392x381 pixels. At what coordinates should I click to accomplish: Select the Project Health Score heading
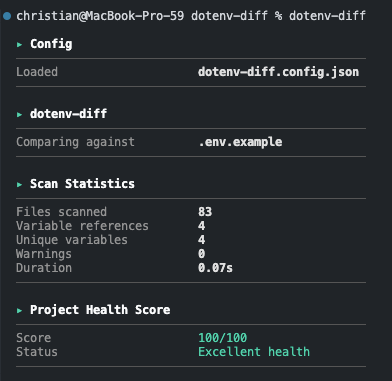pyautogui.click(x=100, y=310)
